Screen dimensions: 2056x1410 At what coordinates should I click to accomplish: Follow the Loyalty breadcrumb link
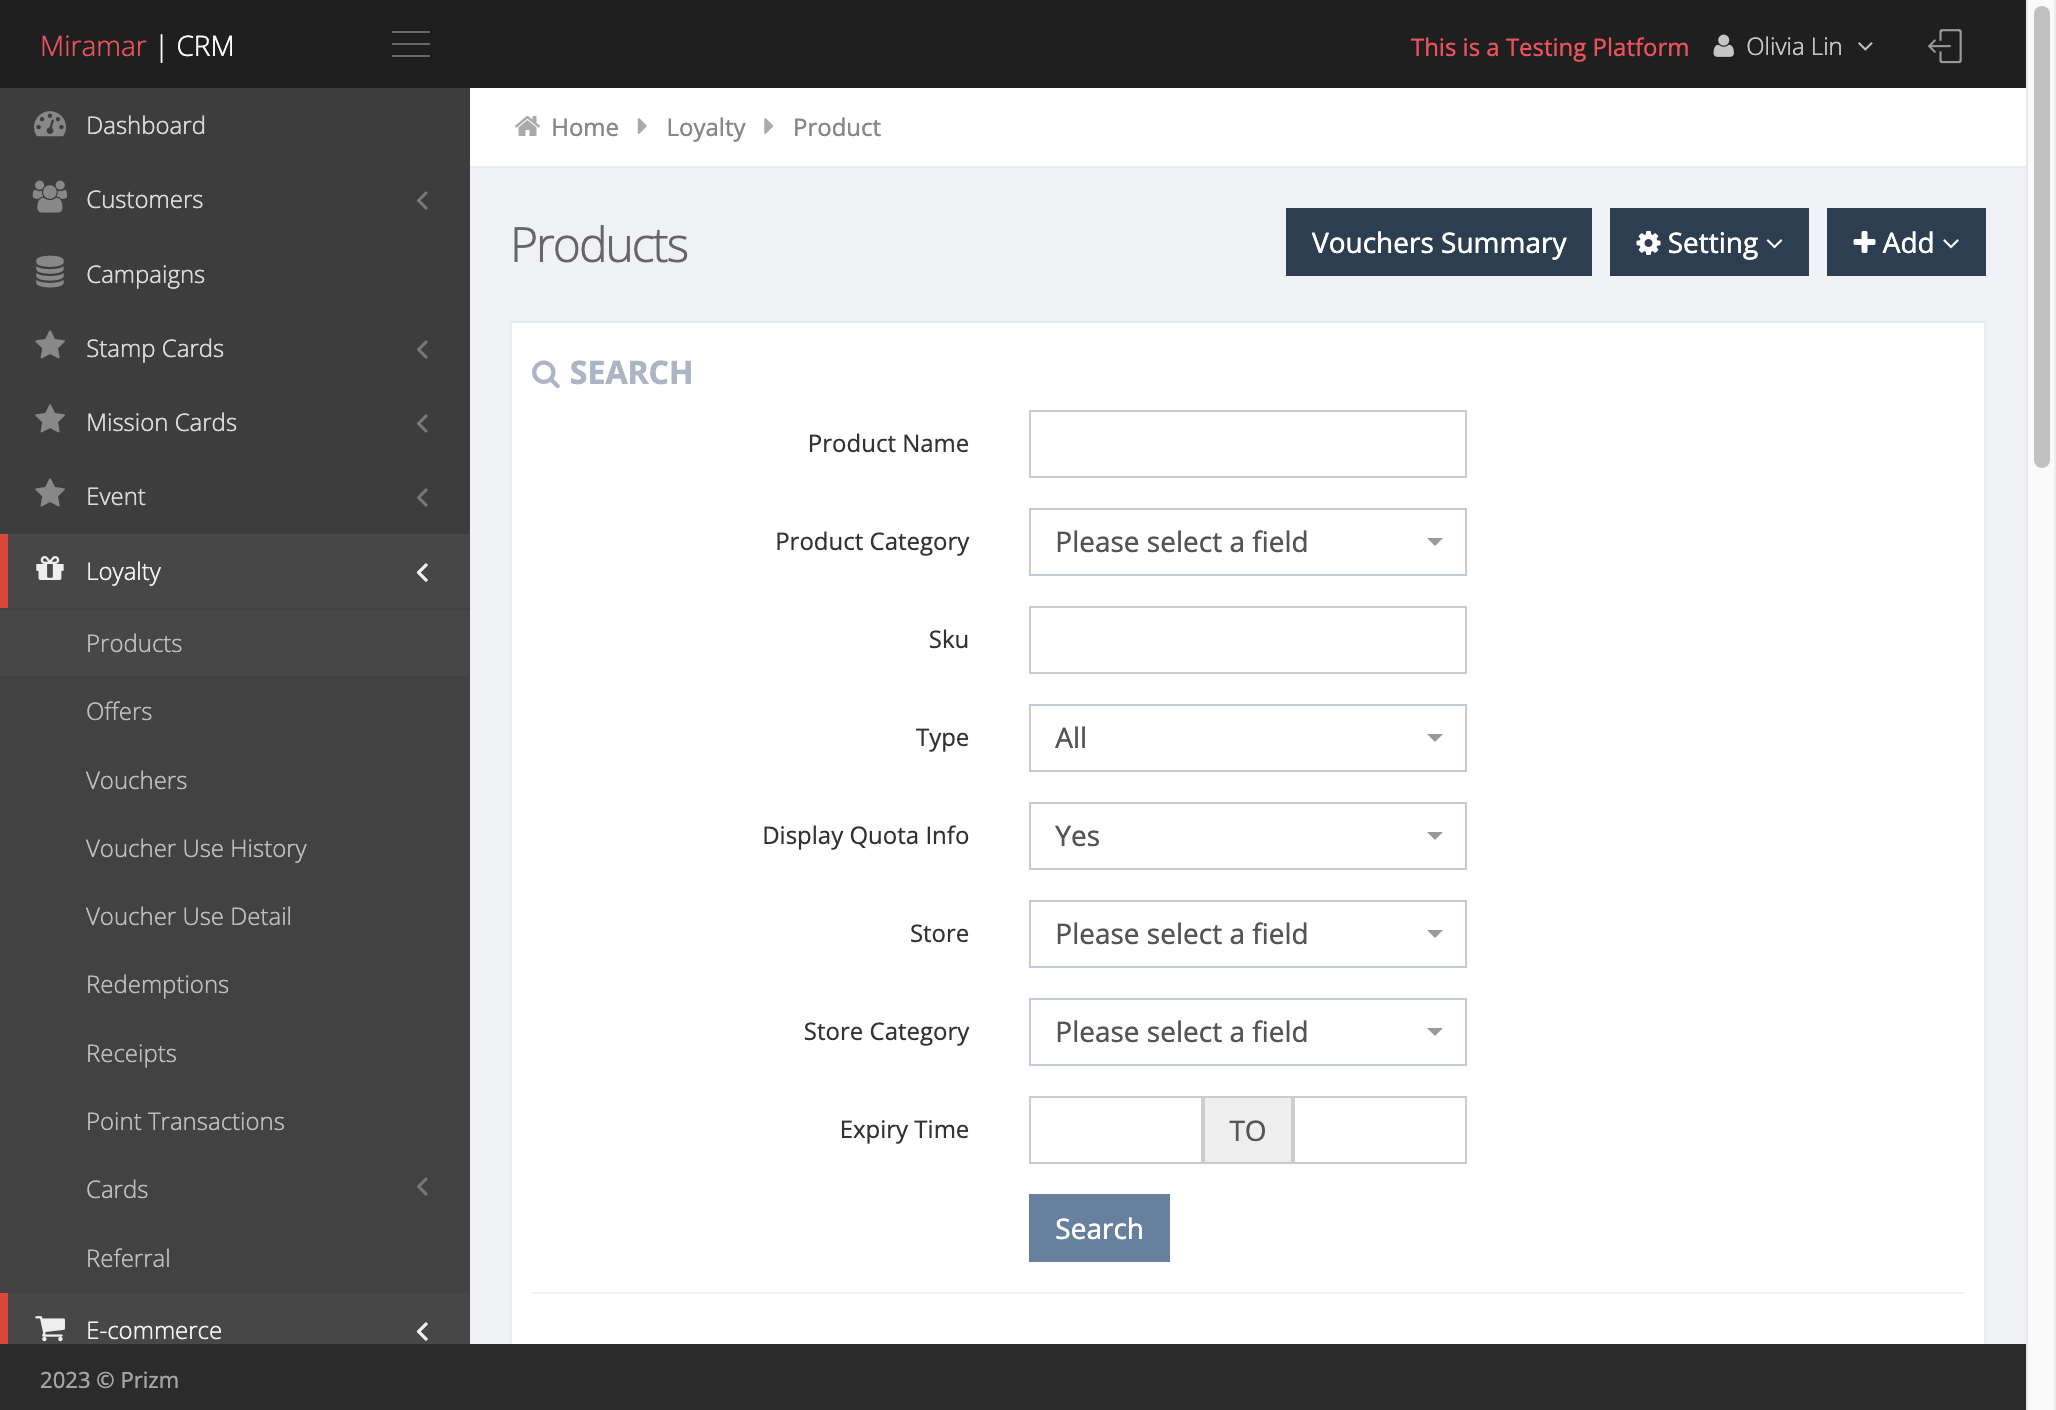pyautogui.click(x=705, y=127)
